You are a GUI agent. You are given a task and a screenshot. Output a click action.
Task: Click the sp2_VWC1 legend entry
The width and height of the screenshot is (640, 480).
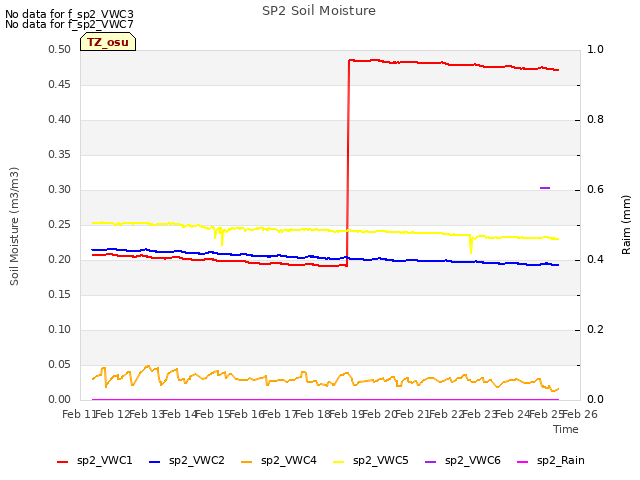95,461
